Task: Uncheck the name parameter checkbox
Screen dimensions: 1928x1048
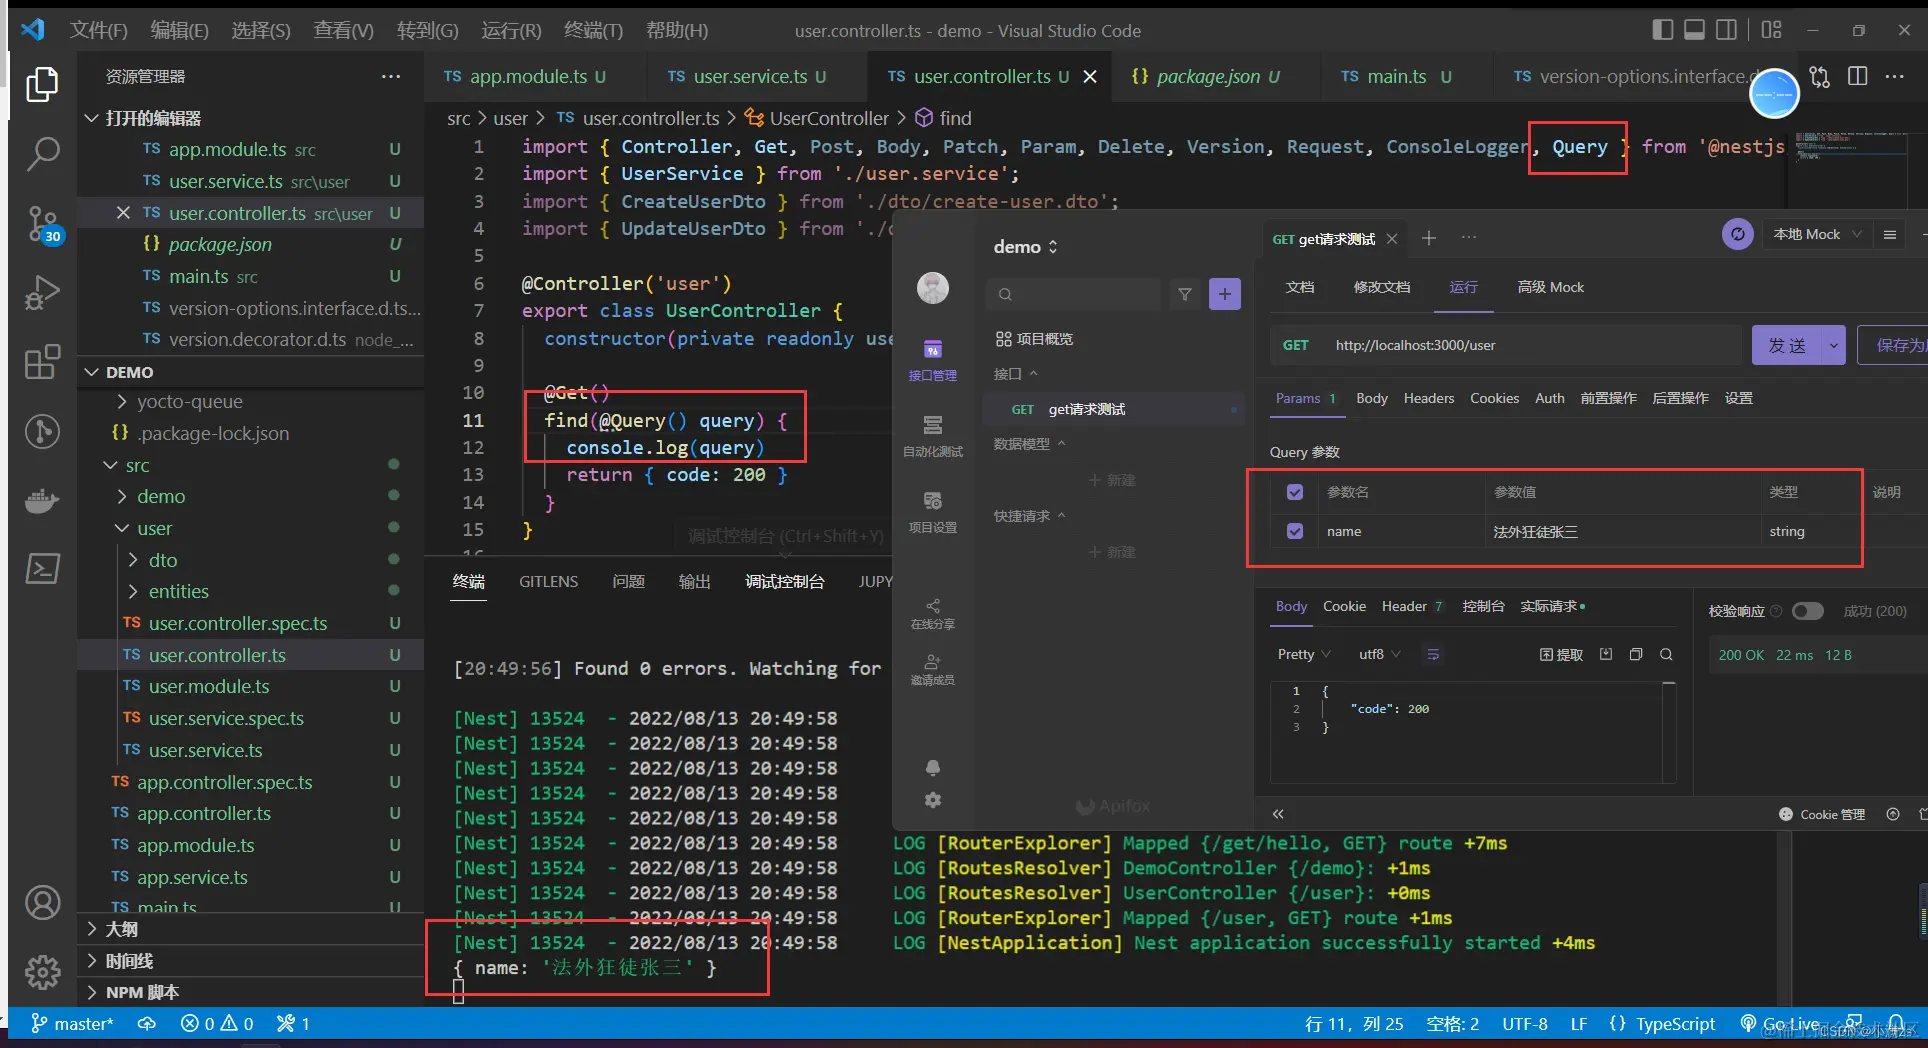Action: coord(1295,531)
